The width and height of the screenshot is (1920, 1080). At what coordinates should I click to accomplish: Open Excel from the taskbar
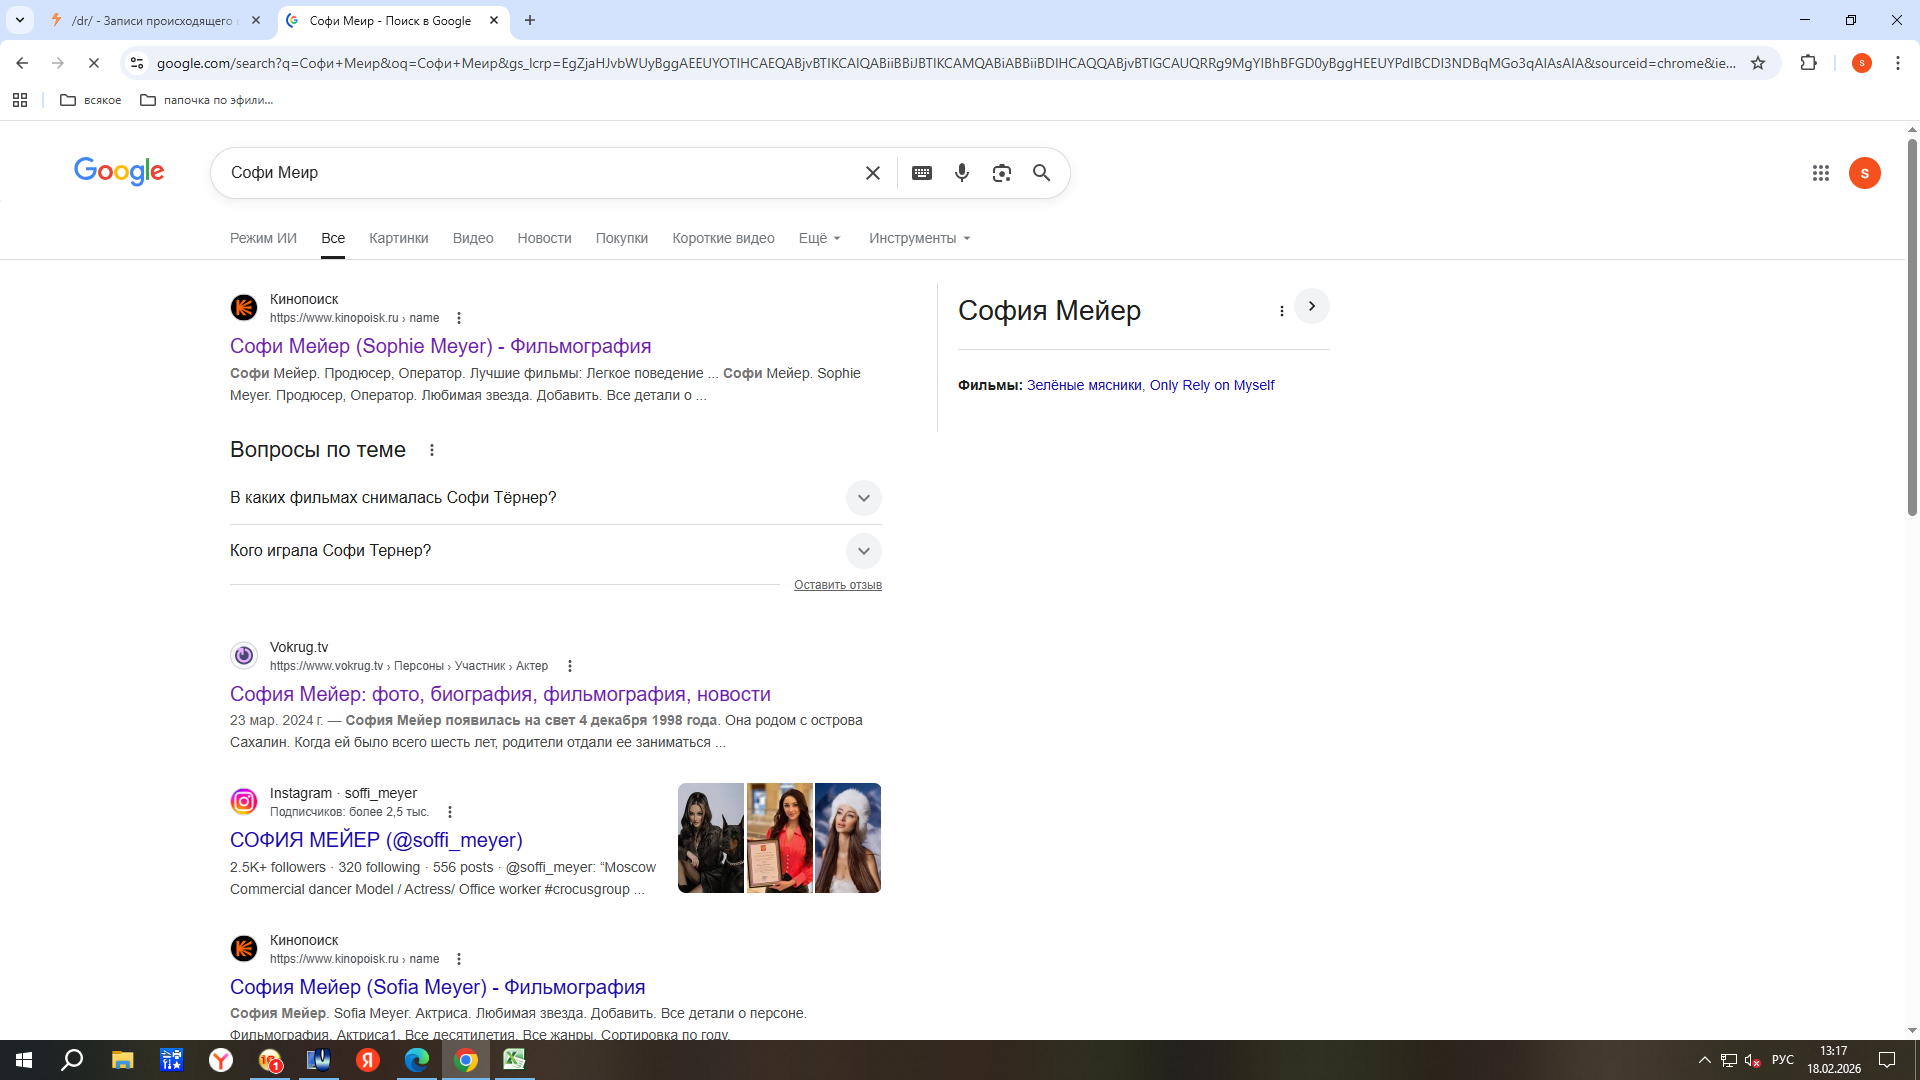pyautogui.click(x=514, y=1060)
